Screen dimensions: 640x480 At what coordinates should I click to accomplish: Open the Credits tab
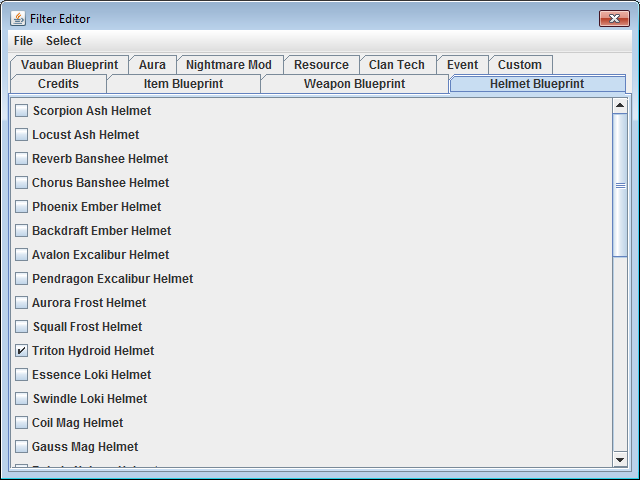coord(58,84)
